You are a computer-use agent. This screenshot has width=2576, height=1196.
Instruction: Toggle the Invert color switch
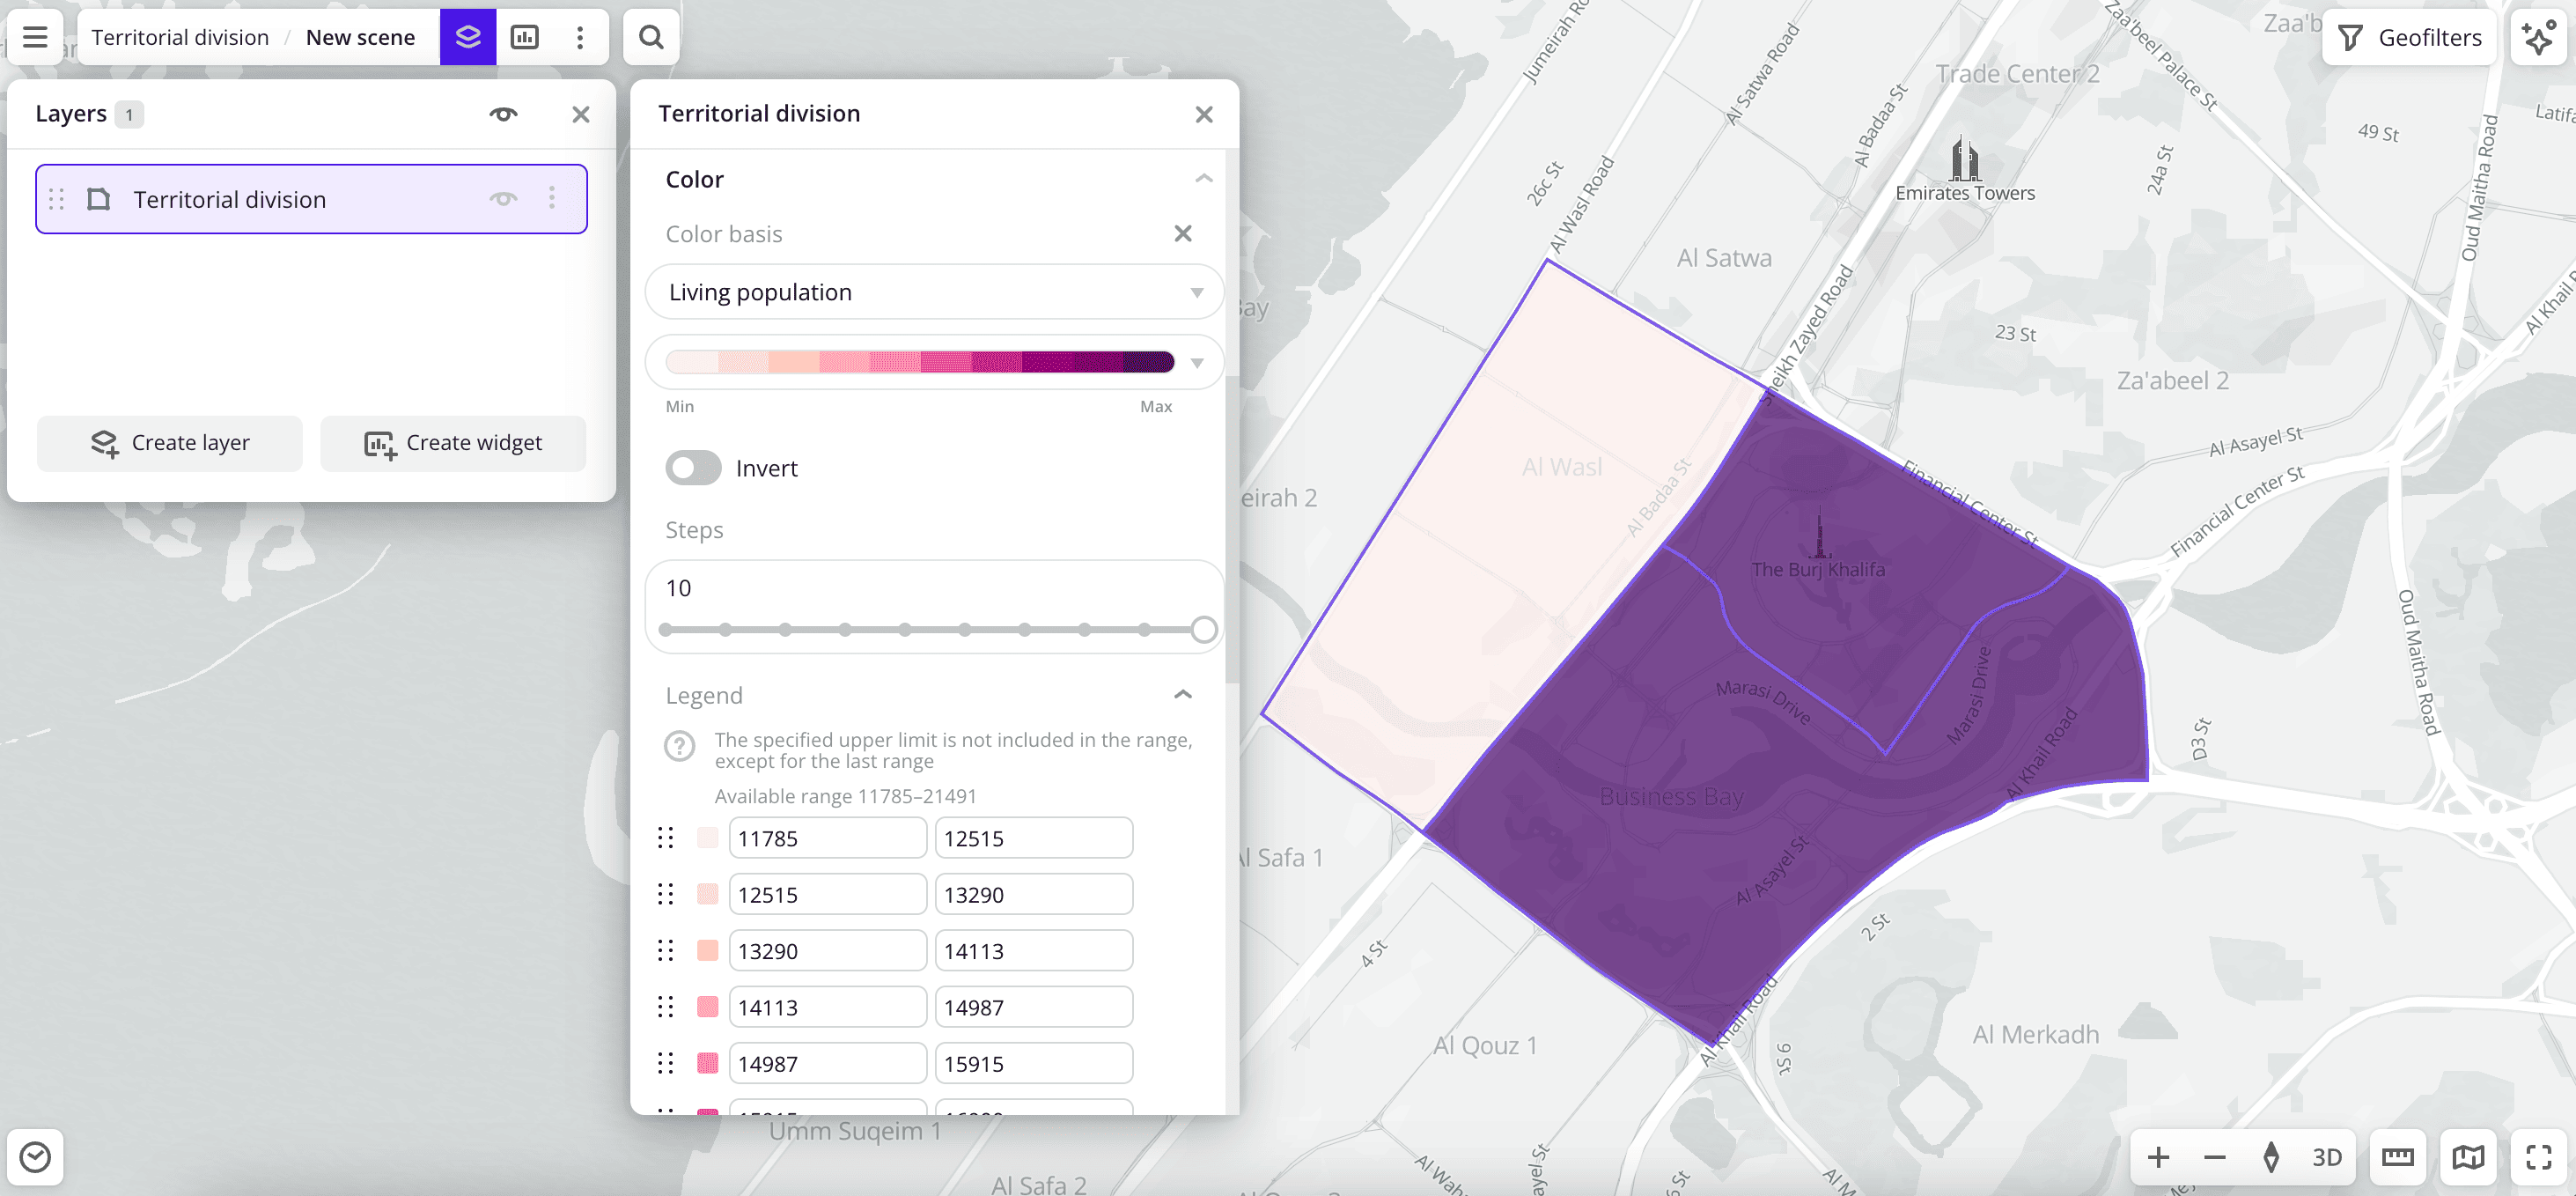tap(693, 468)
